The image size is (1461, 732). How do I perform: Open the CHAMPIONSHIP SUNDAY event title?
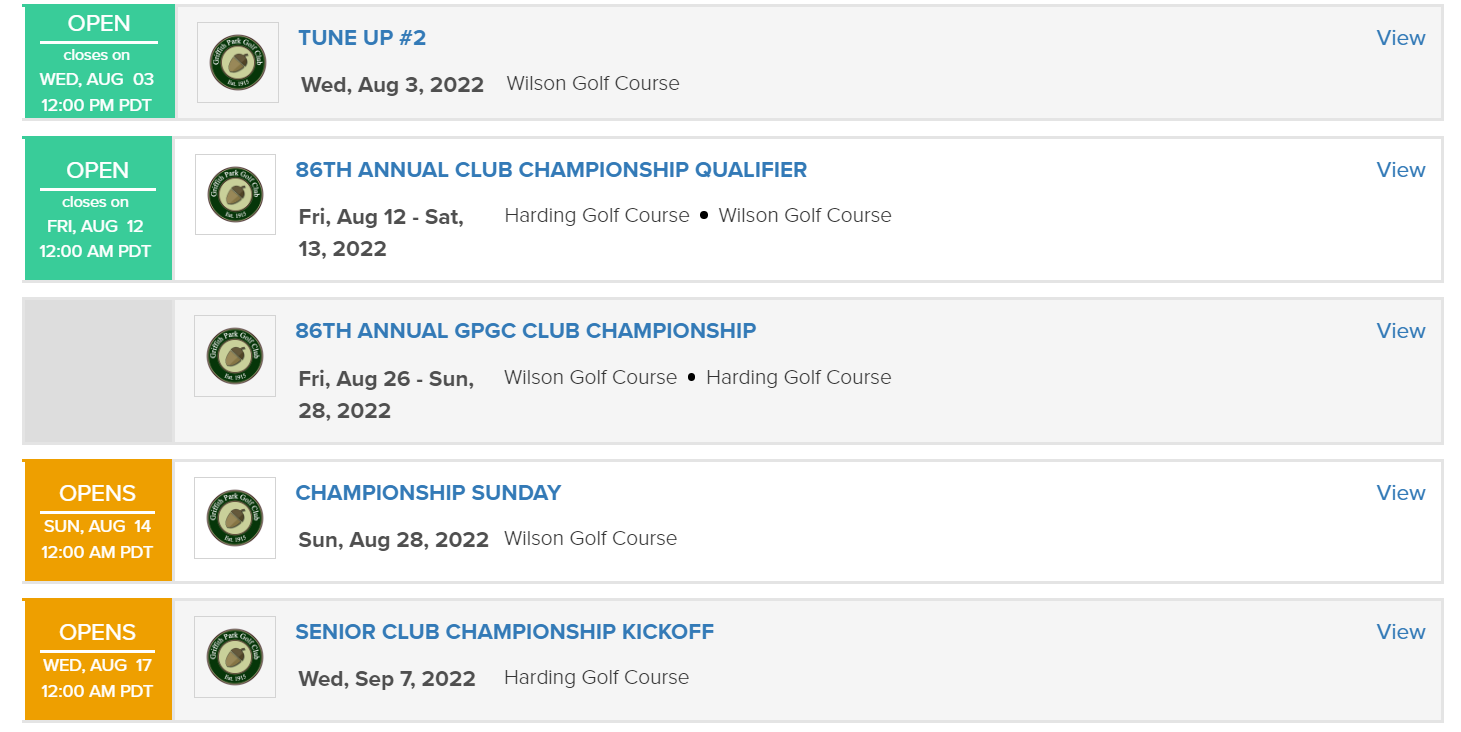click(x=428, y=493)
